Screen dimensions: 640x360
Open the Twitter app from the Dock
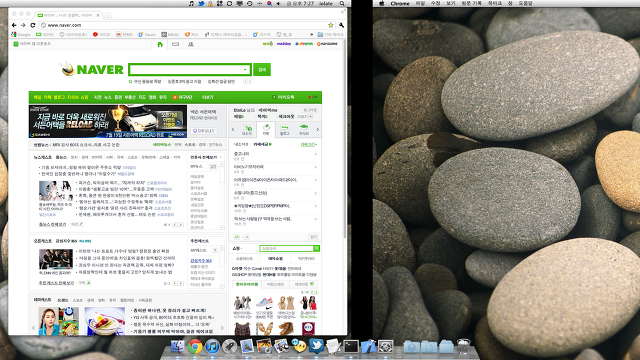tap(316, 346)
